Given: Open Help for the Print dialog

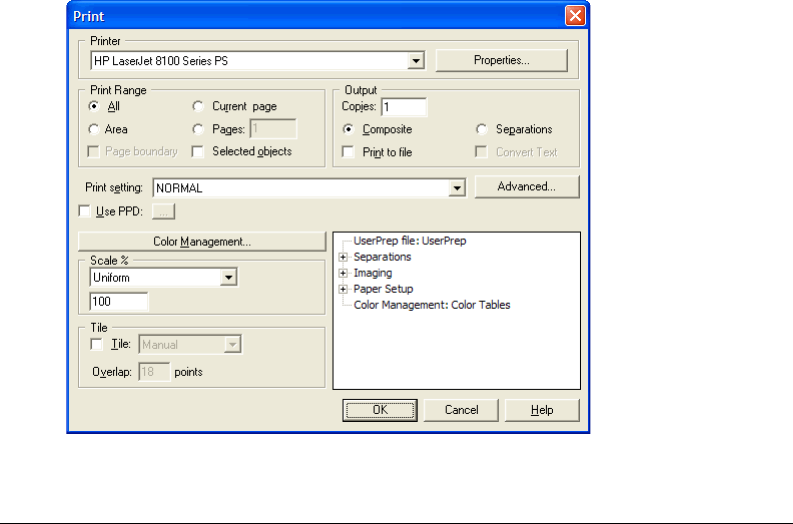Looking at the screenshot, I should [x=542, y=410].
